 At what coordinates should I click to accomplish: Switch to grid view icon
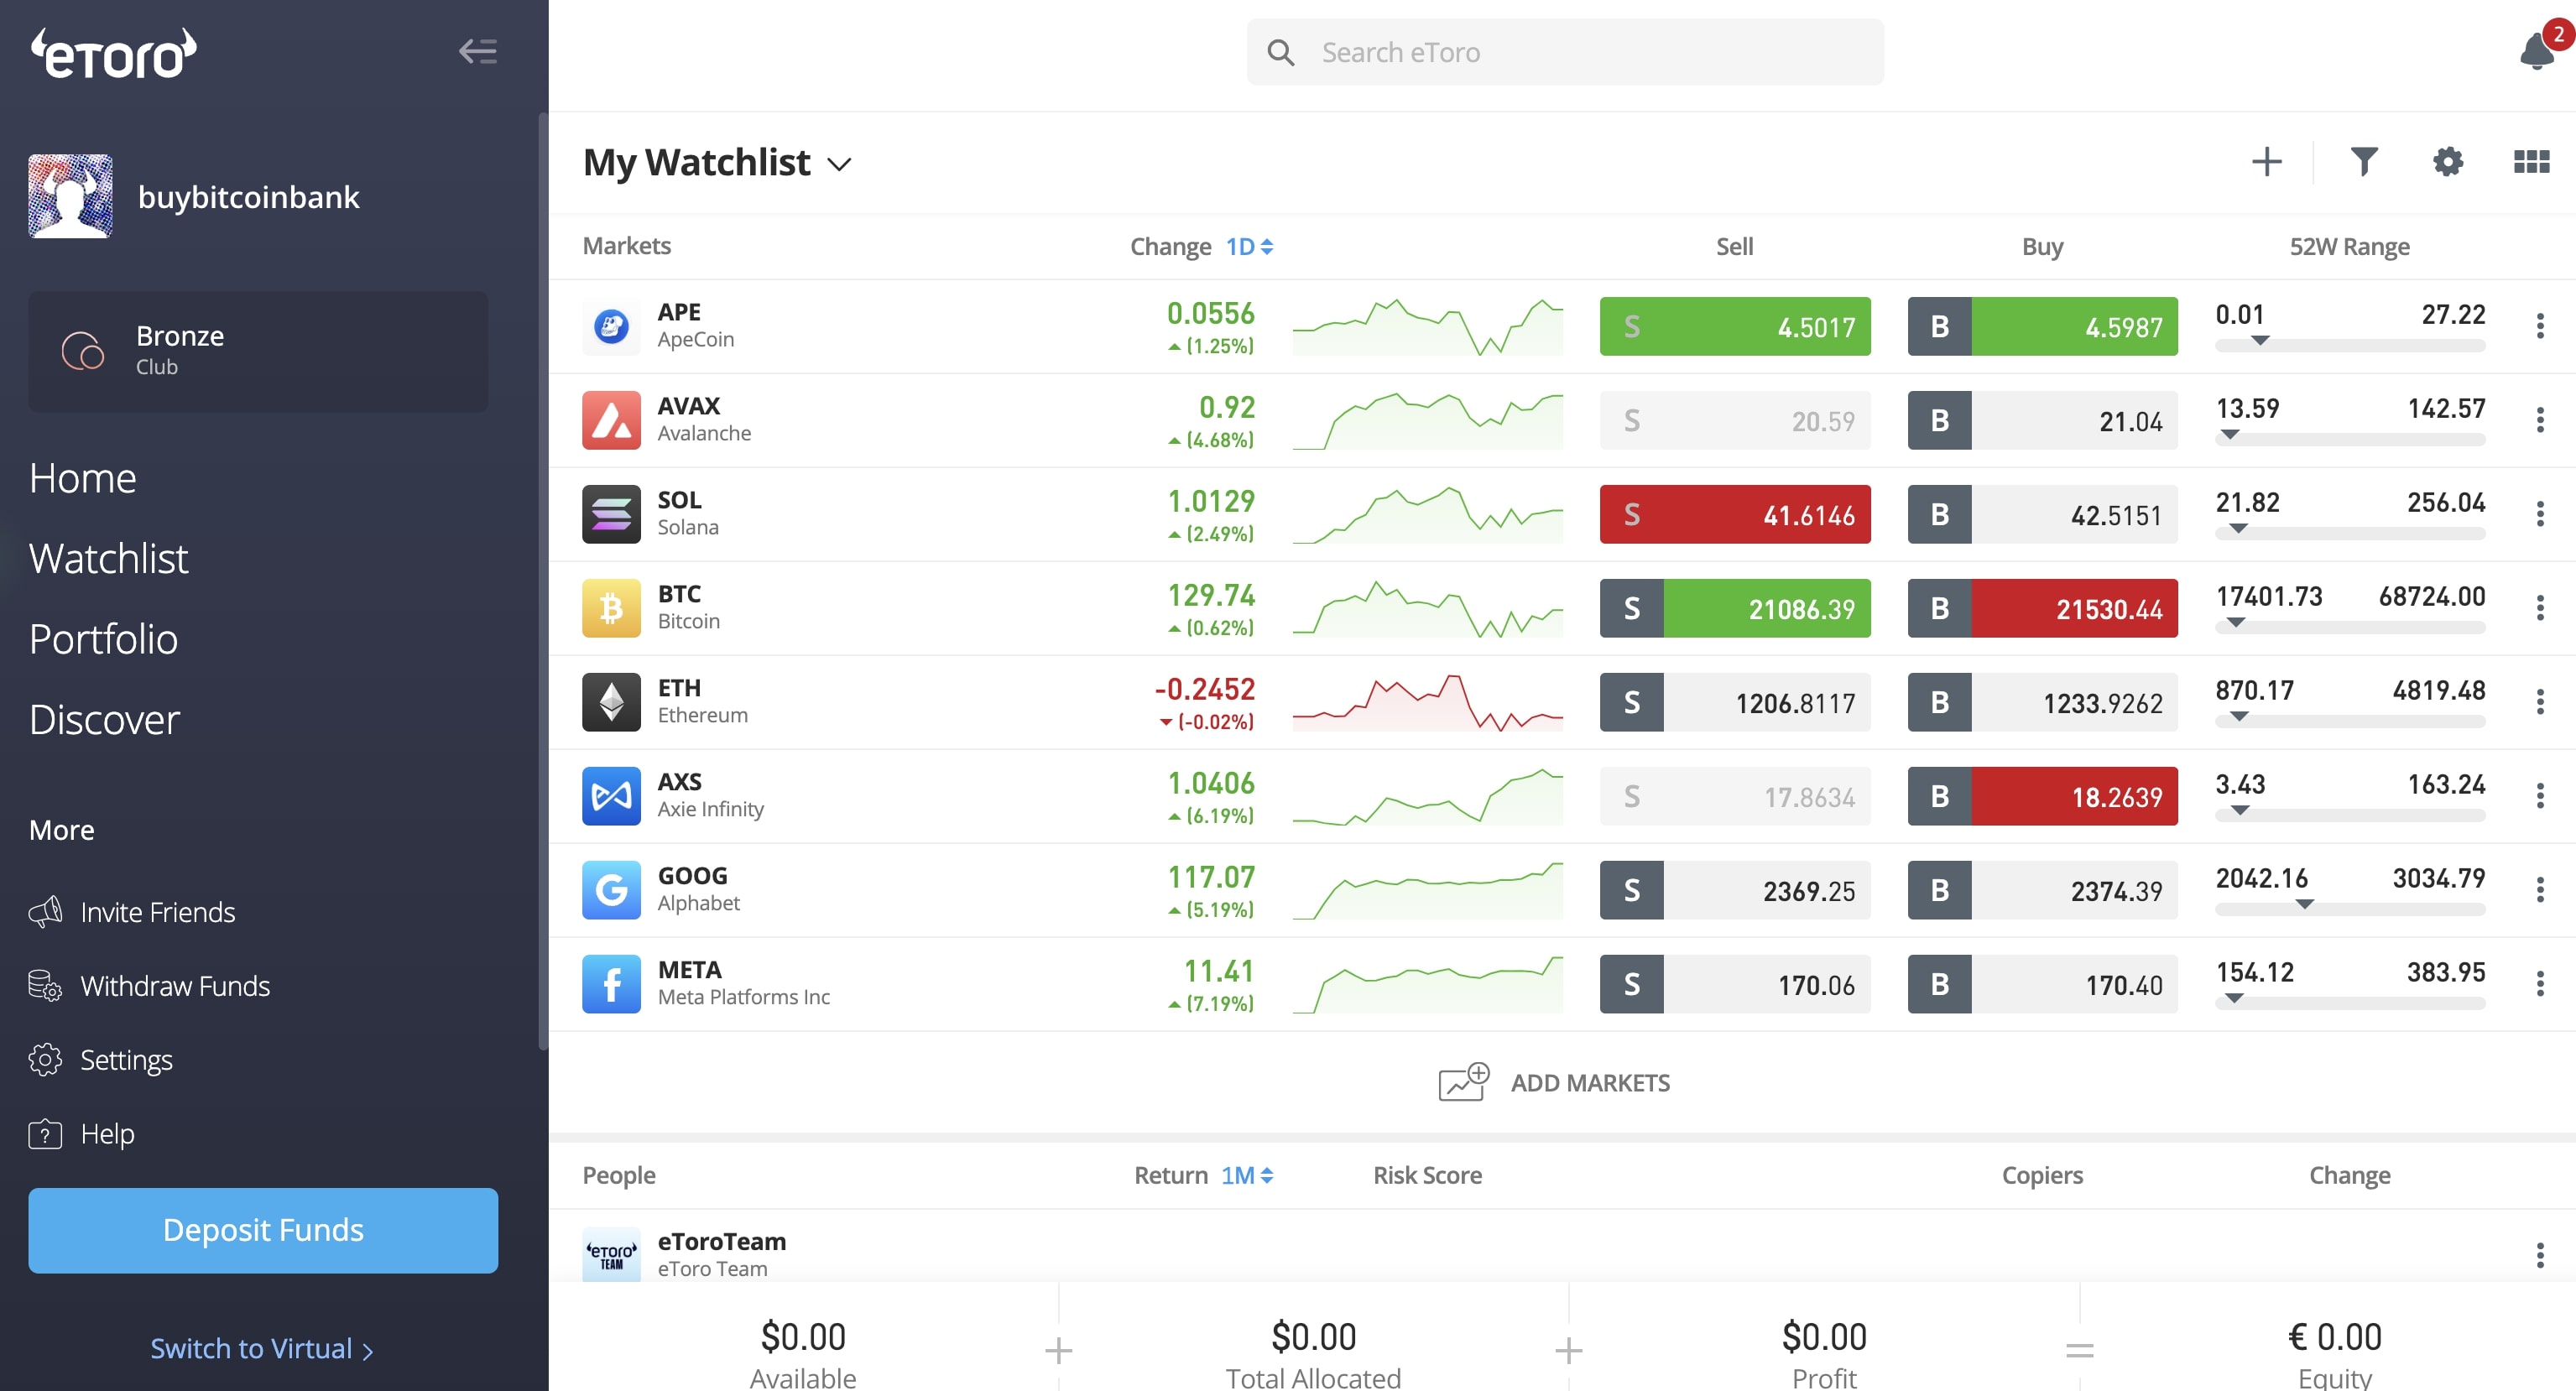tap(2531, 162)
